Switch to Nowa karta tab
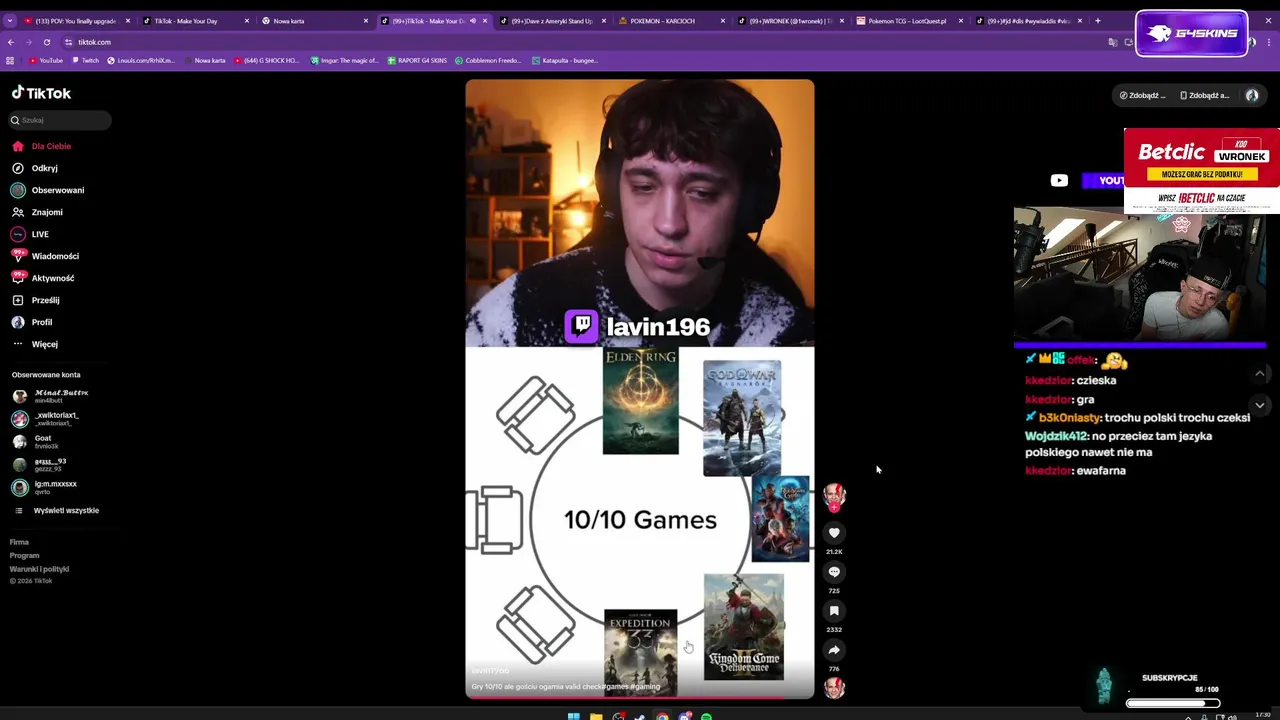The height and width of the screenshot is (720, 1280). point(315,20)
